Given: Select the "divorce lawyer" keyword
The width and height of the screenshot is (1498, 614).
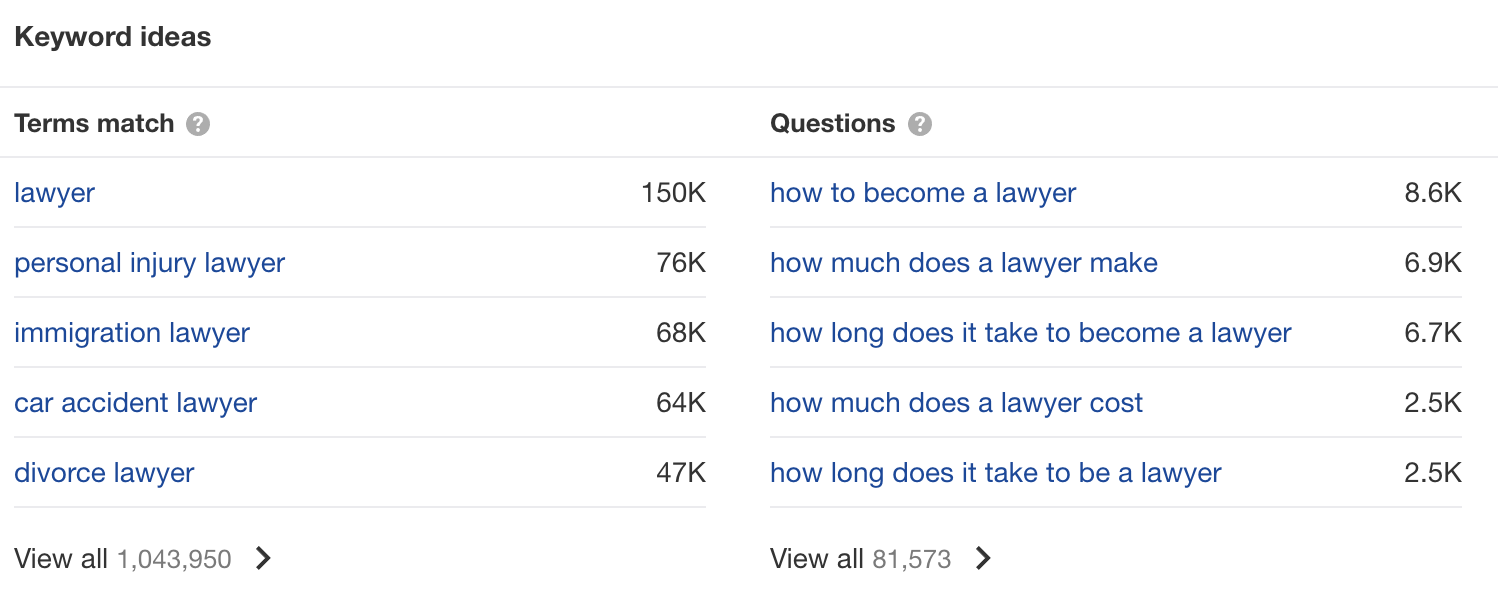Looking at the screenshot, I should coord(104,473).
